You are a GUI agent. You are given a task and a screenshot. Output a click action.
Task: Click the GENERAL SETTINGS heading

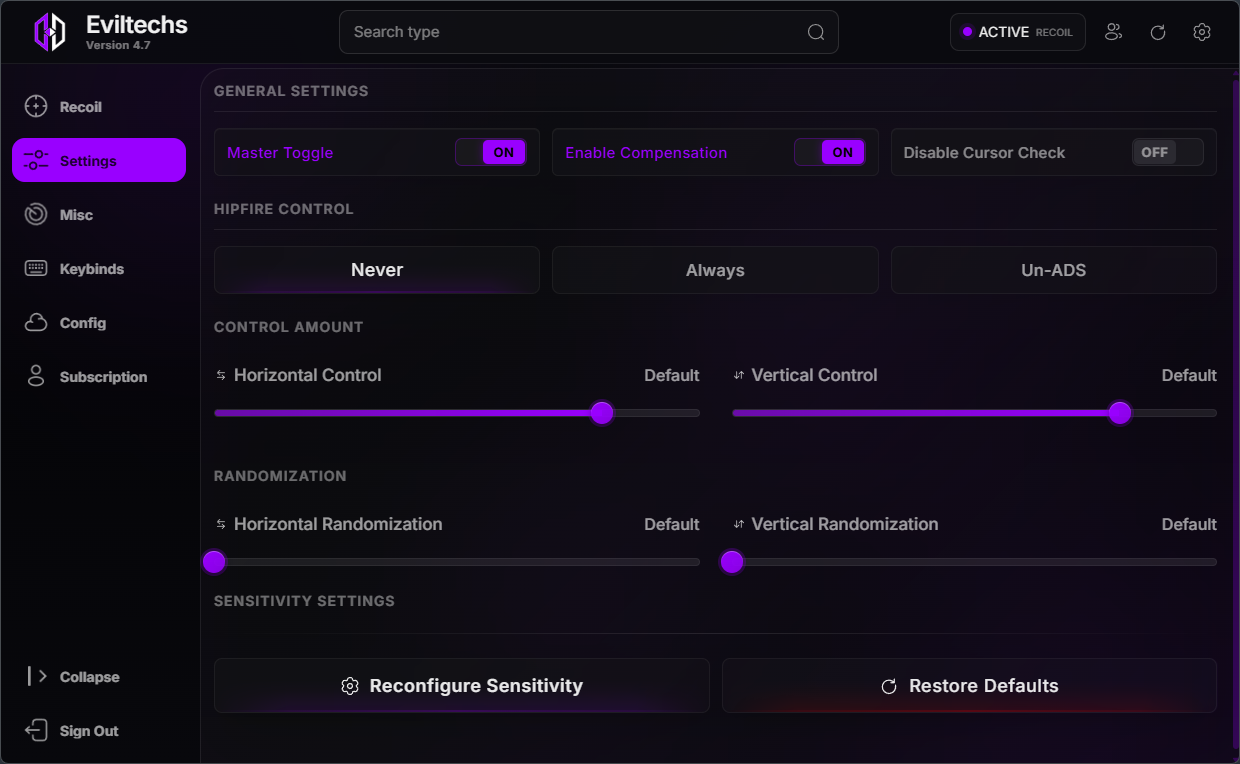tap(291, 91)
